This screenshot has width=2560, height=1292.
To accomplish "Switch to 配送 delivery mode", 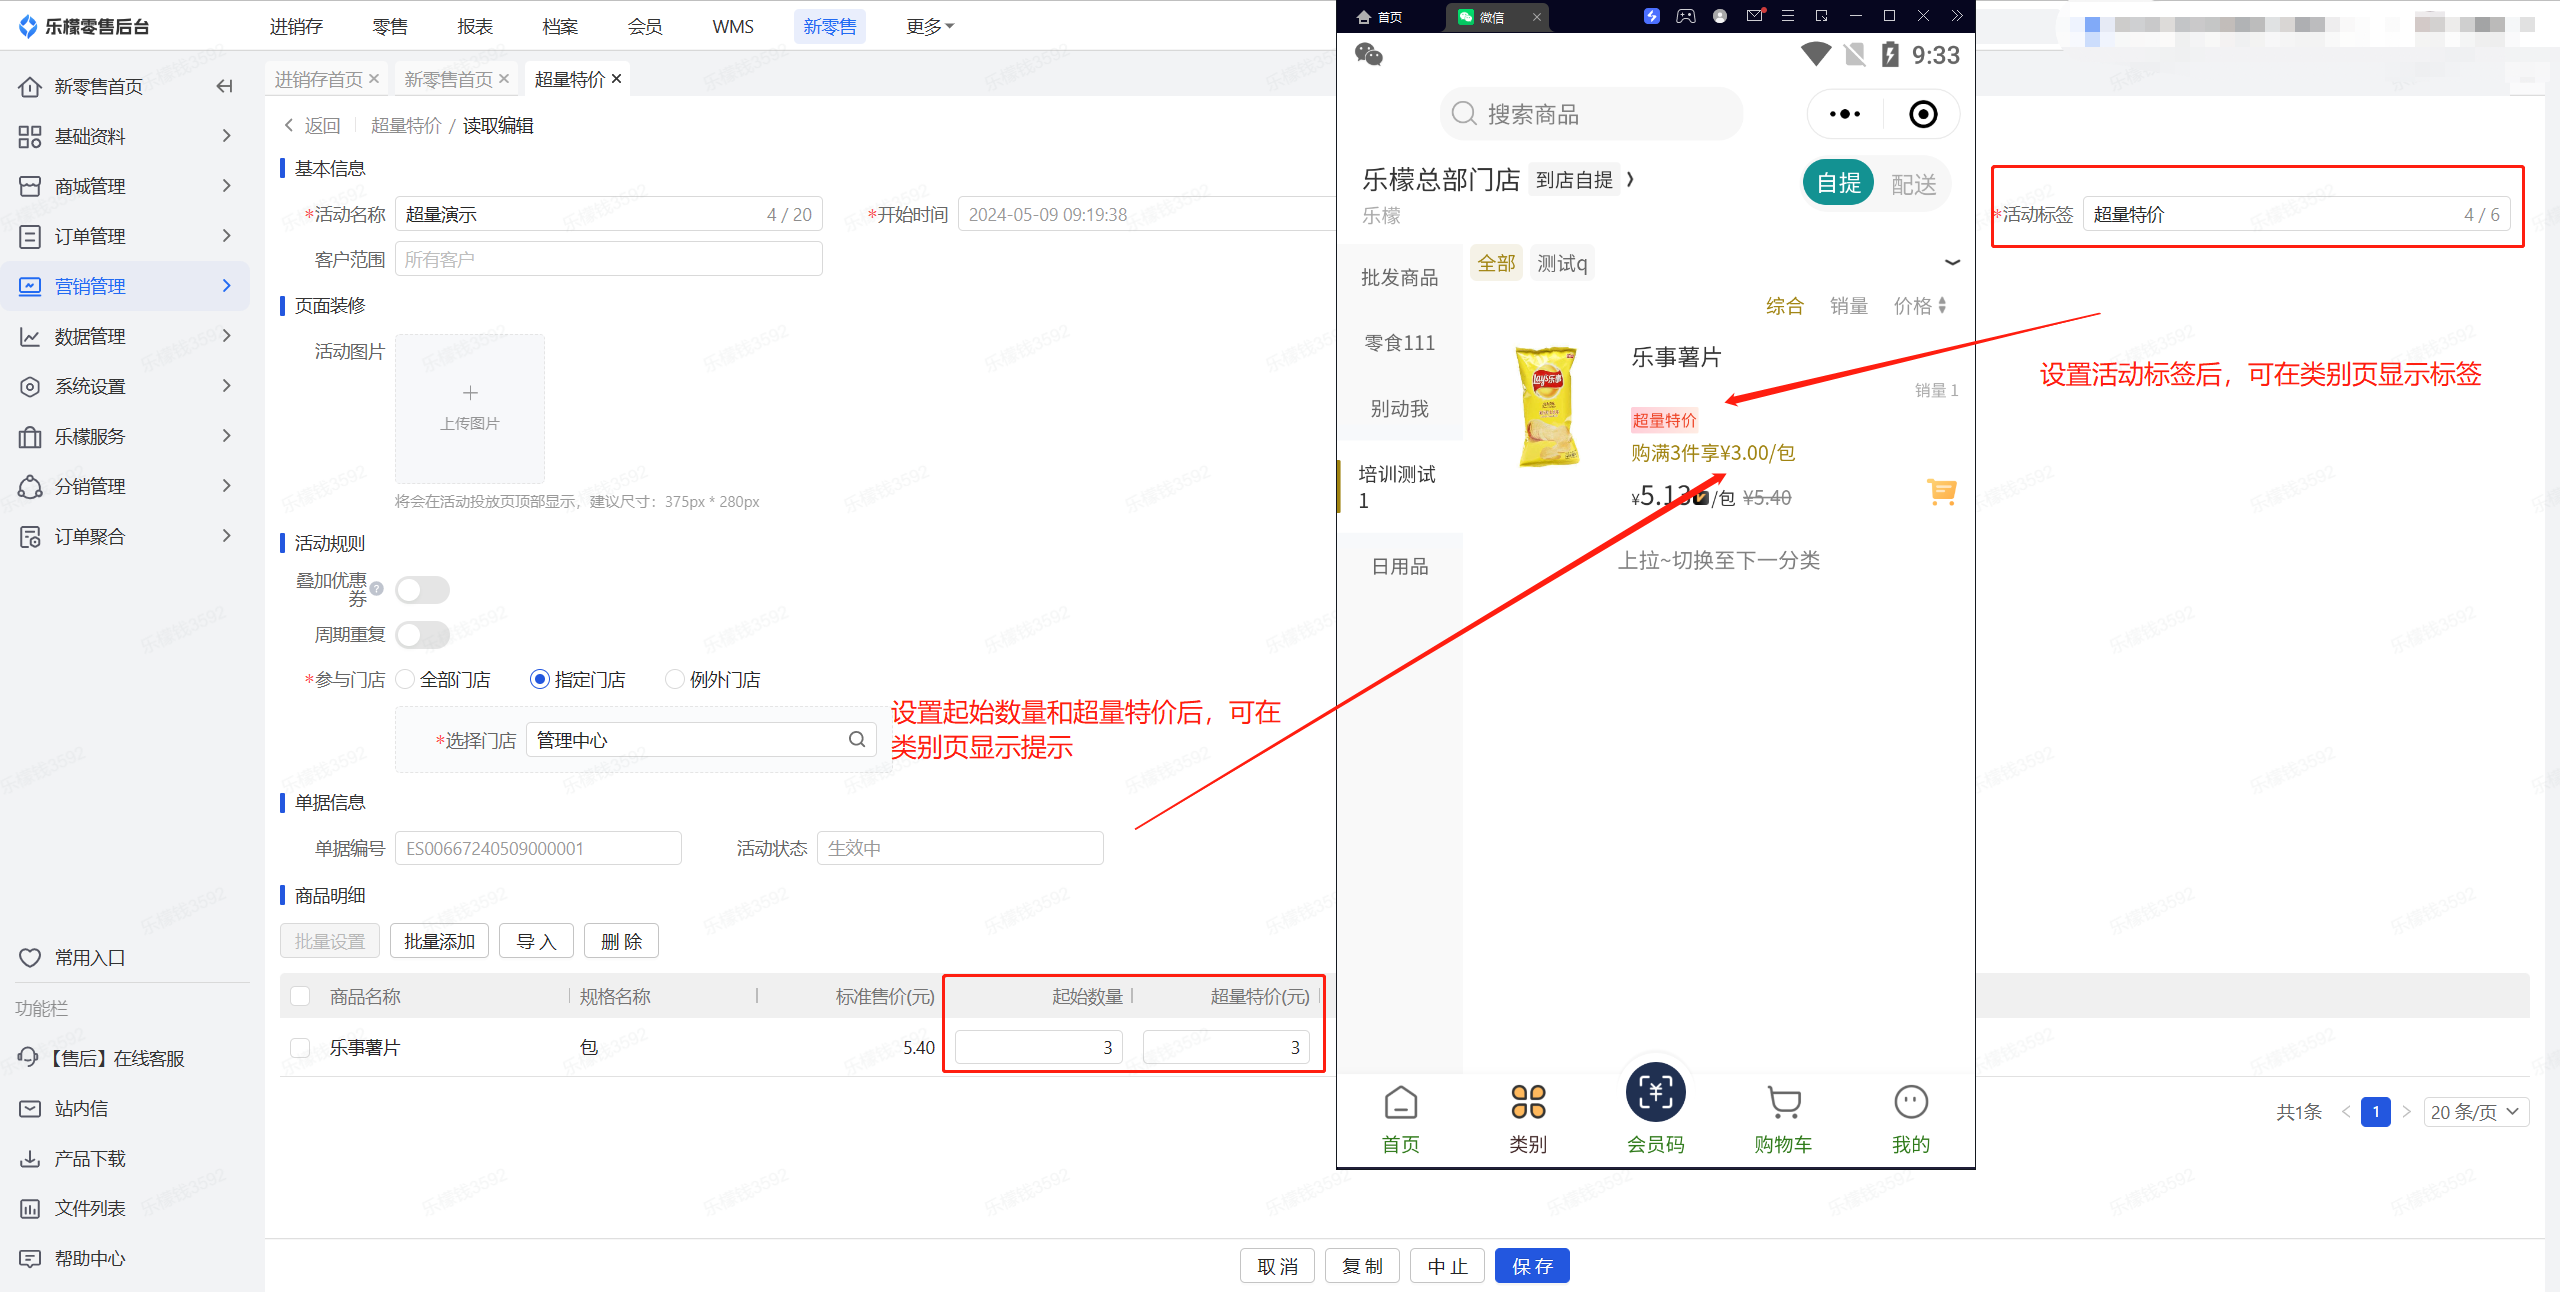I will [x=1913, y=184].
